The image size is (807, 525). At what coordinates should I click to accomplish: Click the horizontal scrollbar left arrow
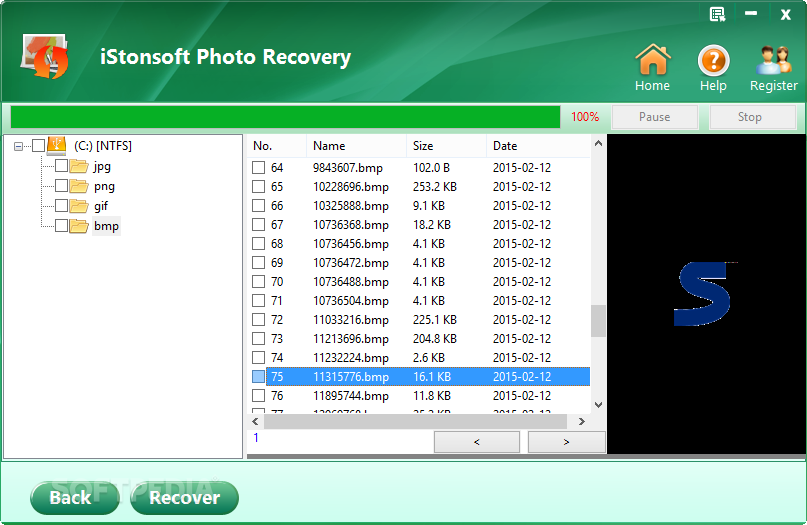tap(255, 422)
